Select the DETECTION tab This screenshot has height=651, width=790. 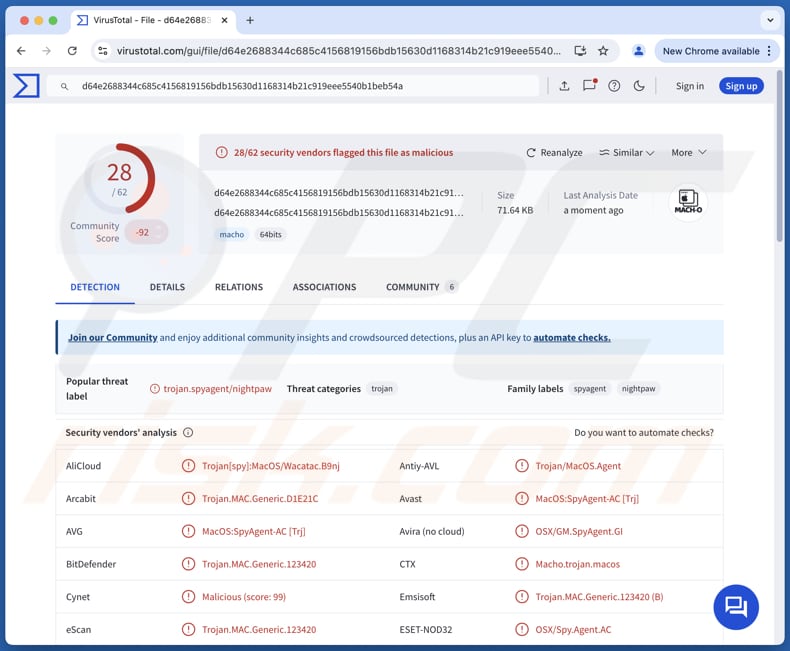(95, 287)
